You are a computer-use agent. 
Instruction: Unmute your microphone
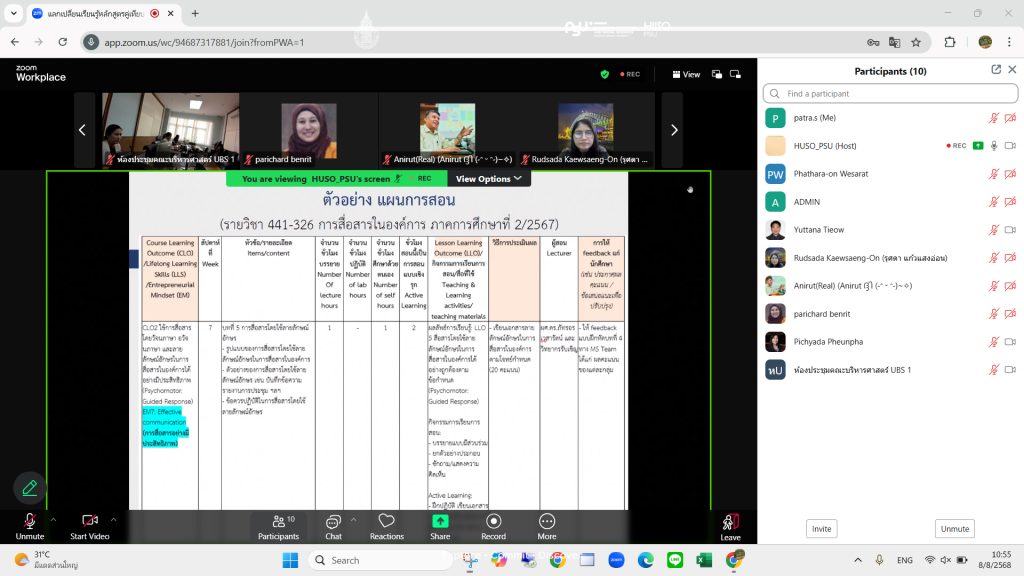tap(29, 526)
